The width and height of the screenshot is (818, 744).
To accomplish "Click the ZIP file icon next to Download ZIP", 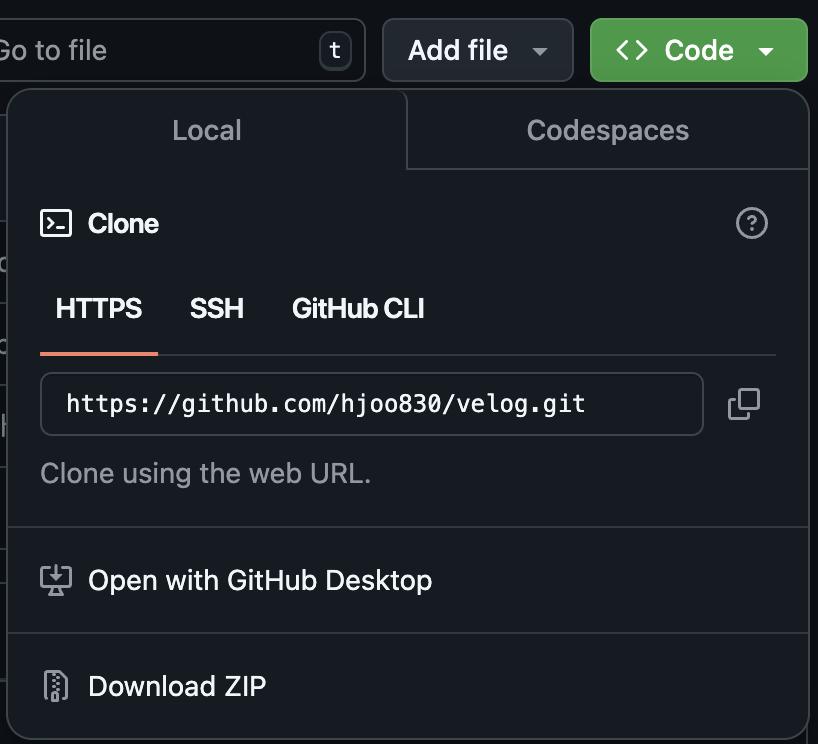I will pyautogui.click(x=57, y=686).
